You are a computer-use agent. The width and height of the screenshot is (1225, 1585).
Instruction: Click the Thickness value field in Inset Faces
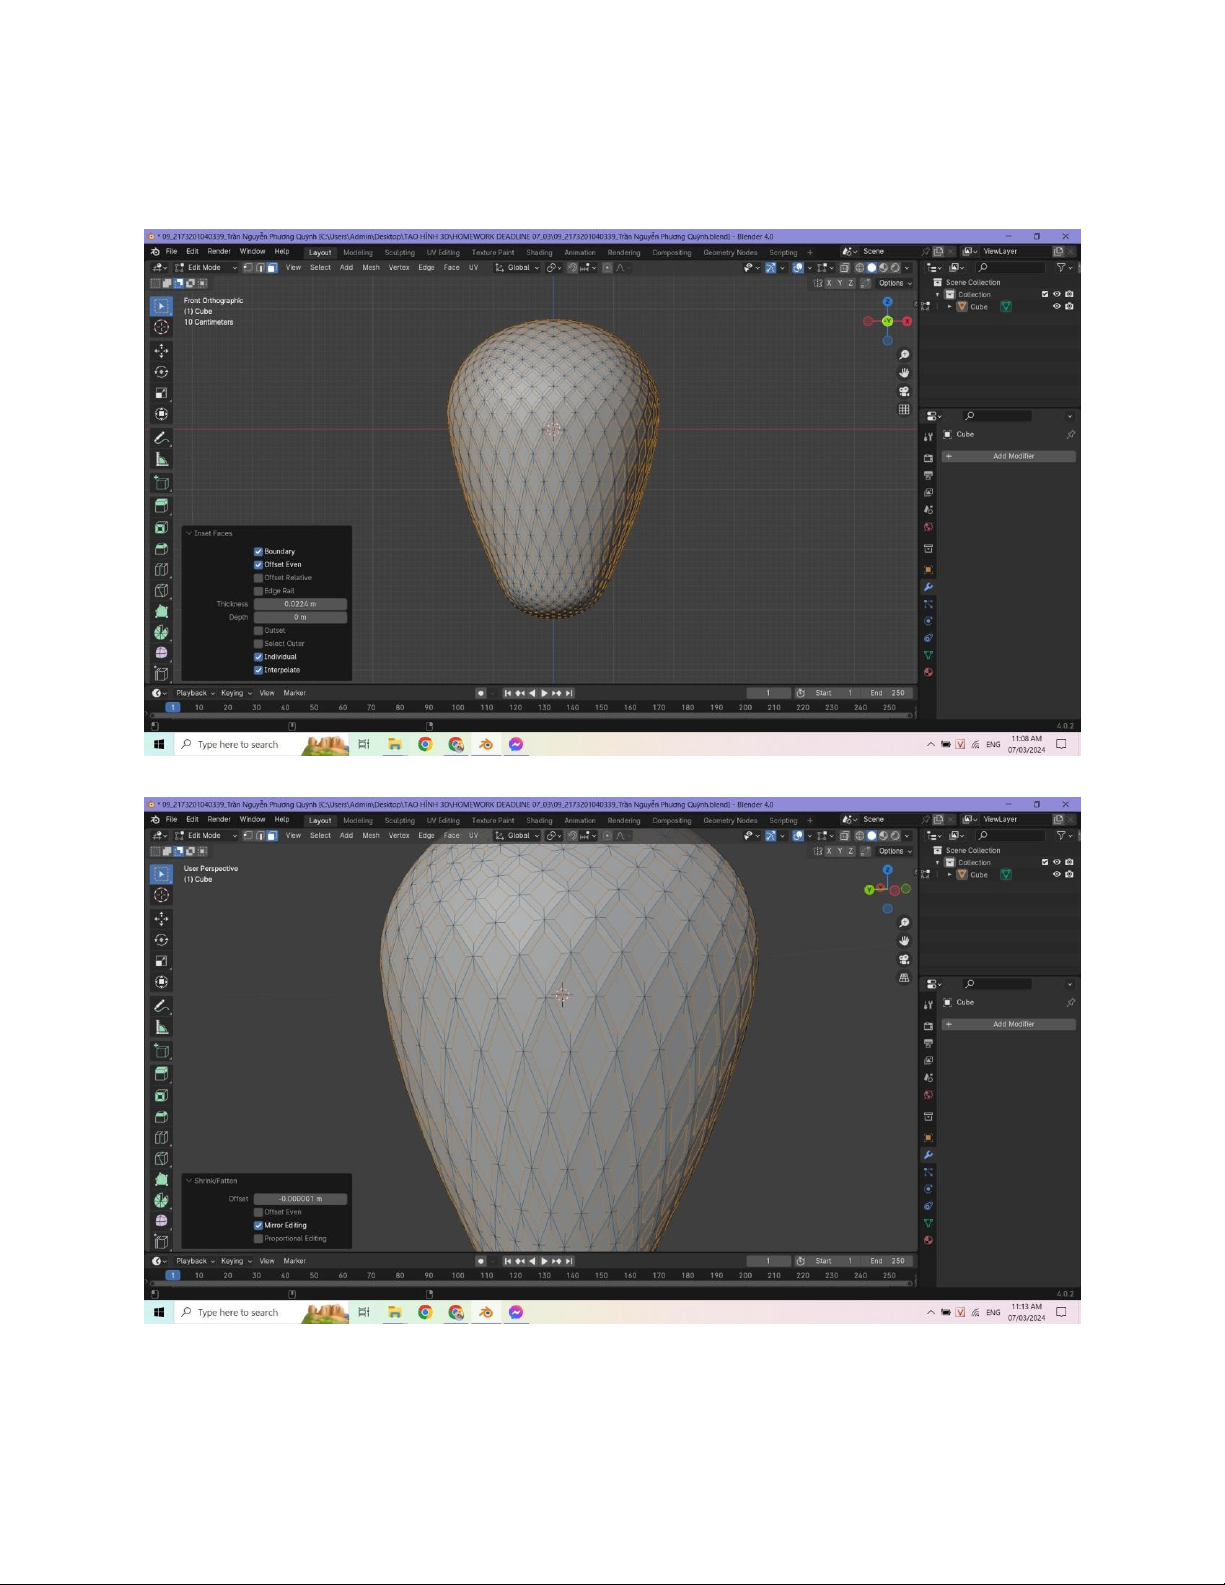(x=300, y=604)
